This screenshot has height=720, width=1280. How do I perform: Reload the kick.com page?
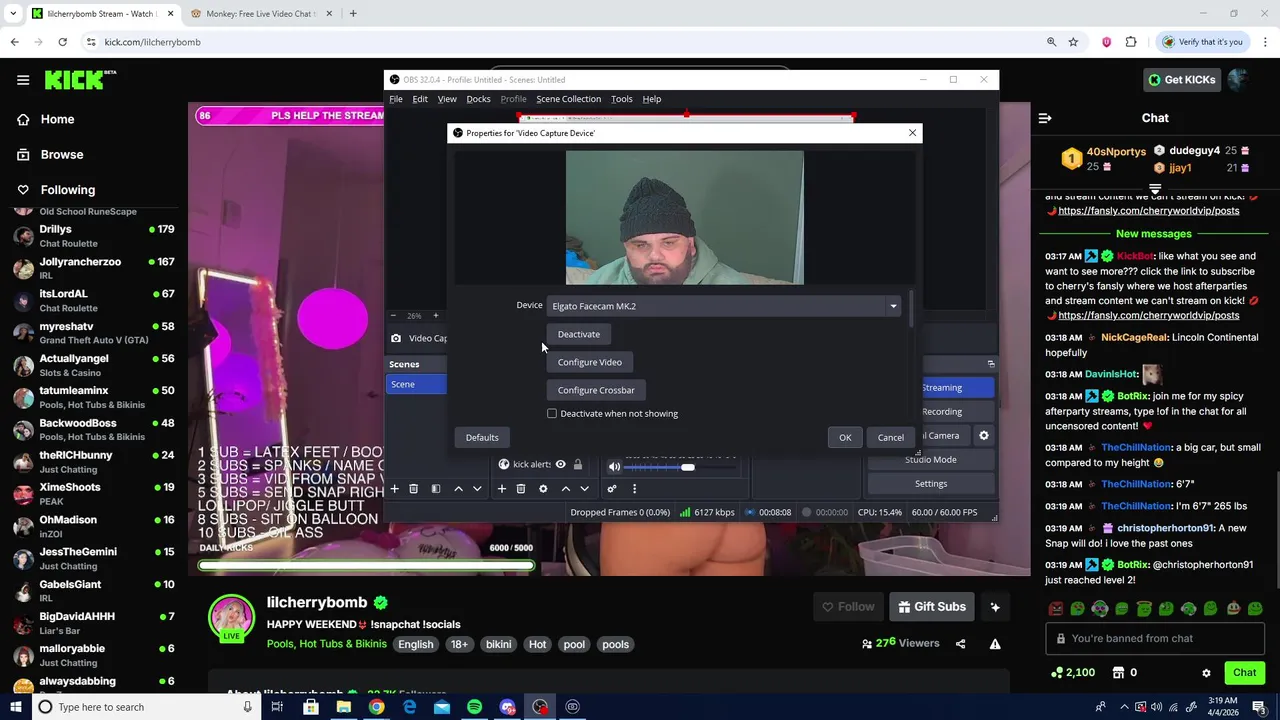coord(62,42)
